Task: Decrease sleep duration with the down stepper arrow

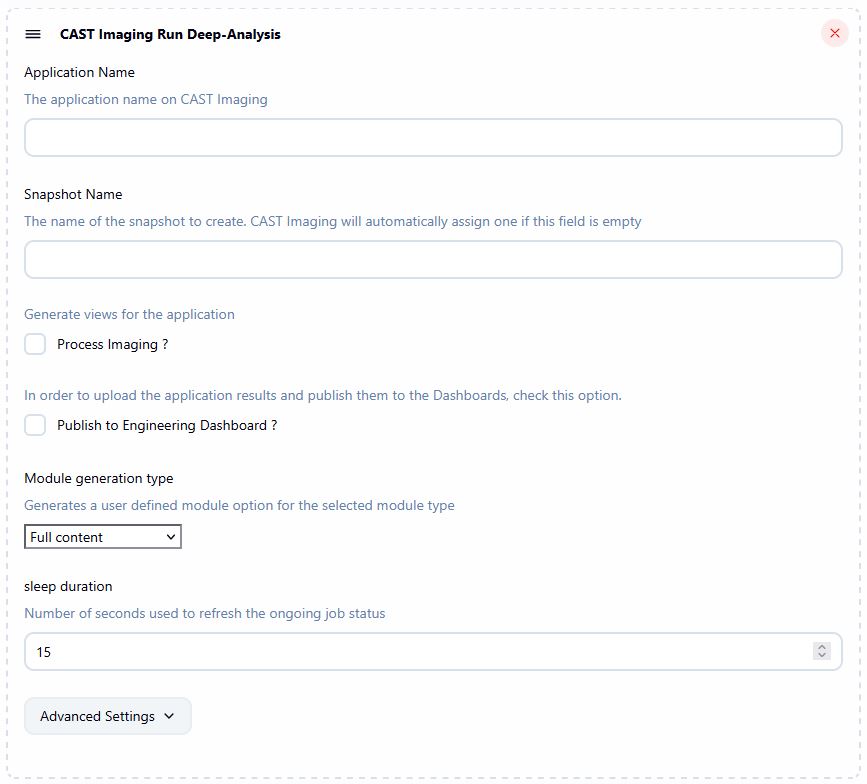Action: pos(822,656)
